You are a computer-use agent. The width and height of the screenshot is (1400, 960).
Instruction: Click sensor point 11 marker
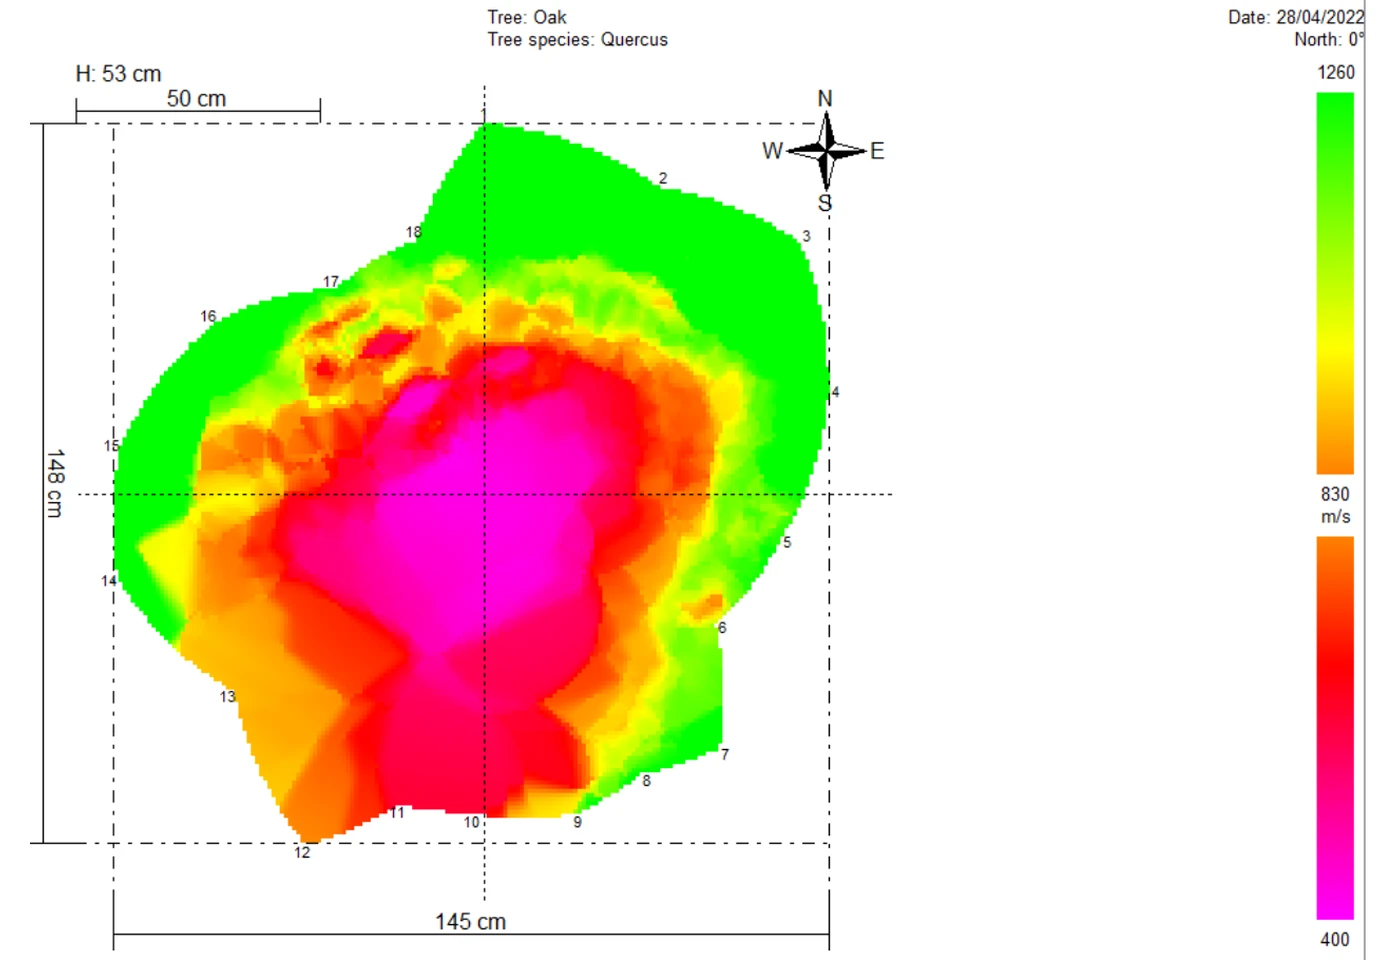click(397, 812)
